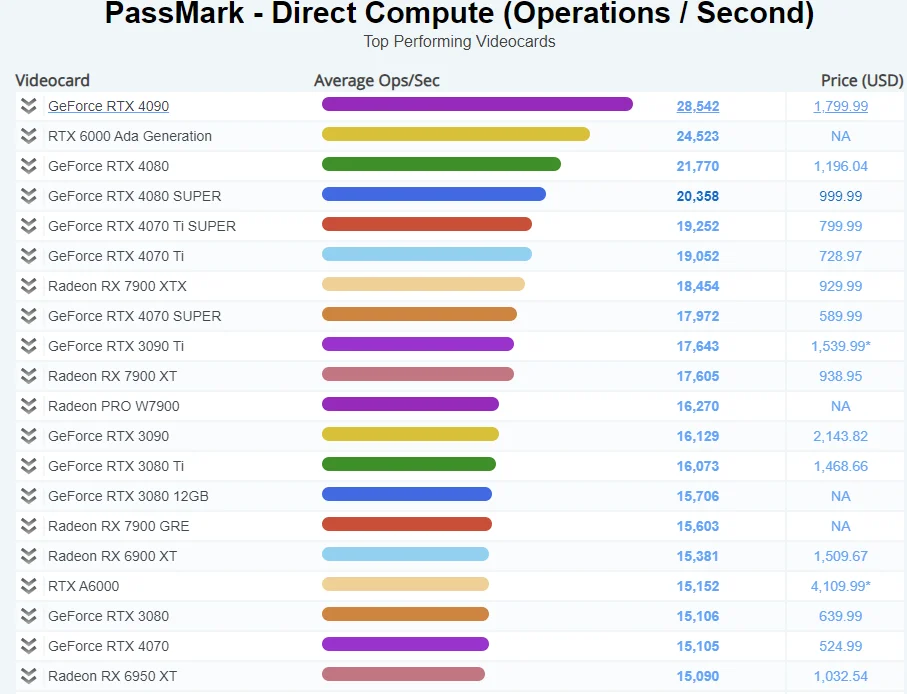Expand details for RTX 6000 Ada Generation
Viewport: 907px width, 694px height.
click(28, 136)
